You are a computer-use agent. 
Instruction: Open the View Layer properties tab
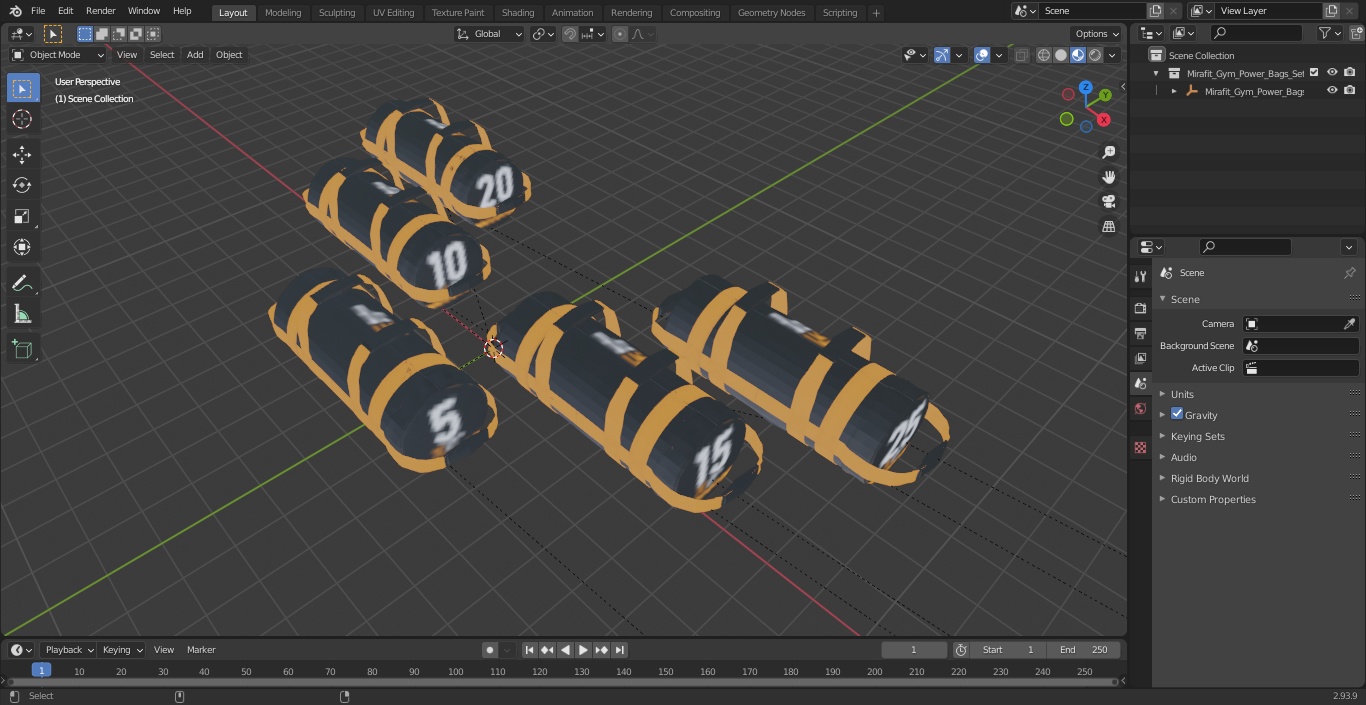point(1140,358)
